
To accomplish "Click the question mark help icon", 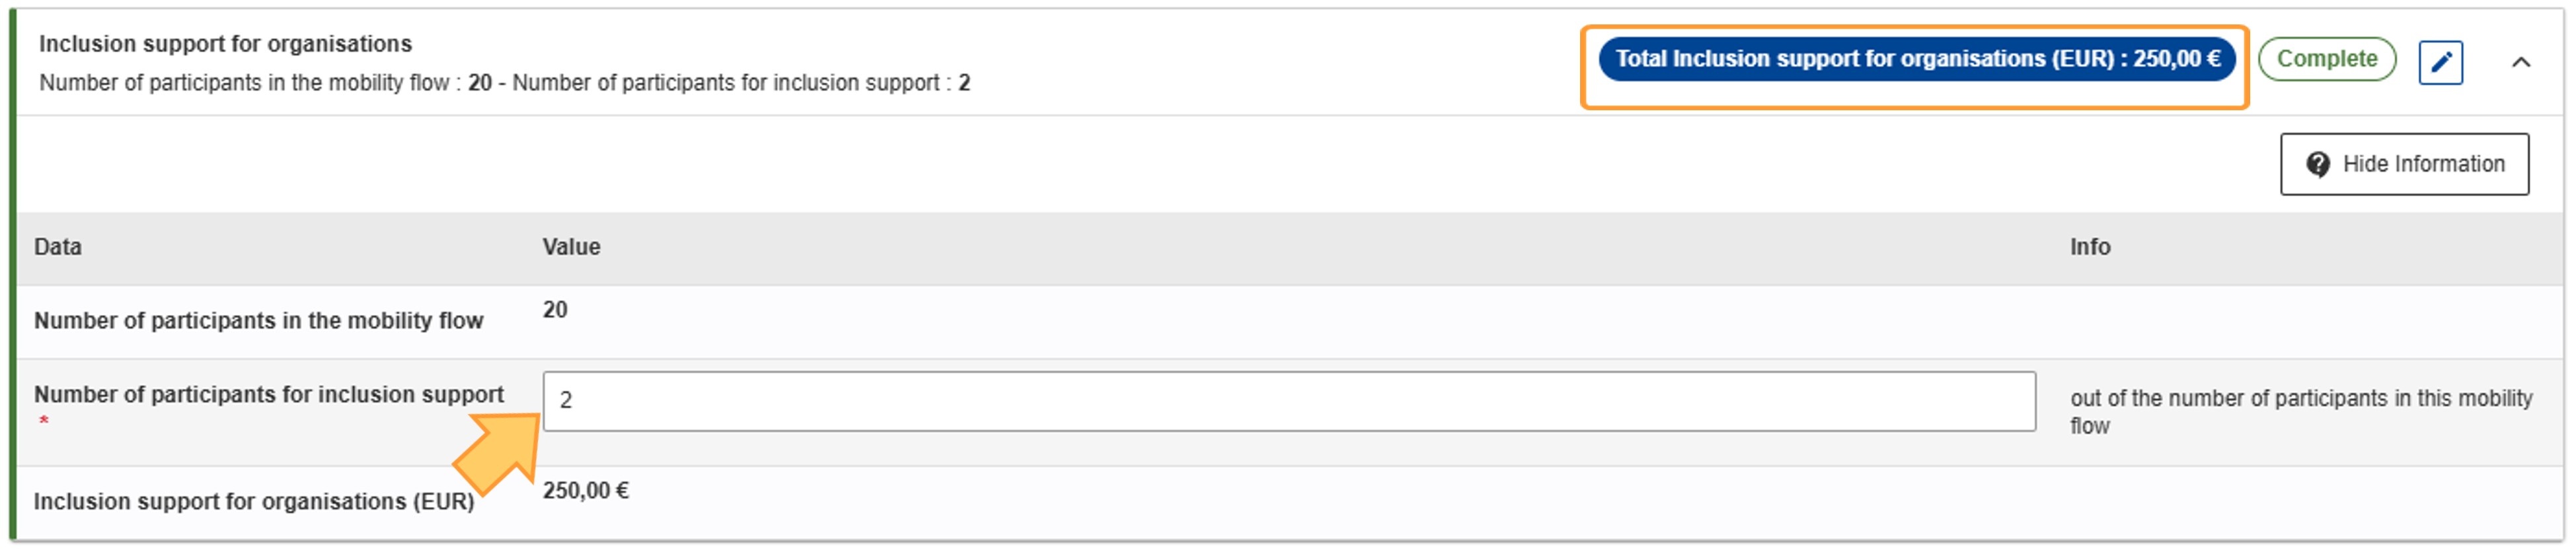I will 2317,164.
